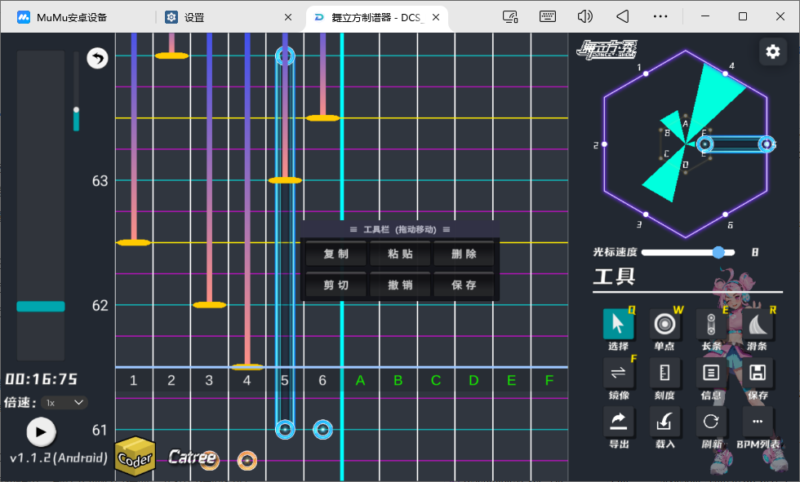Open the 刻度 scale tool
Image resolution: width=800 pixels, height=482 pixels.
point(664,373)
